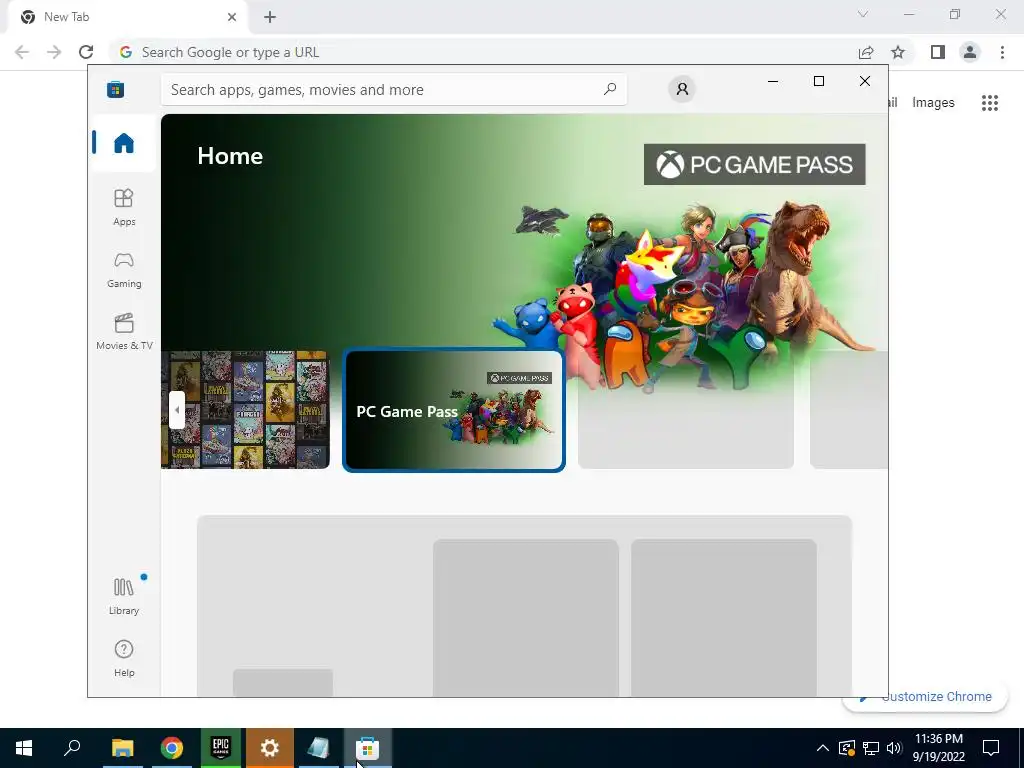Go back in Chrome
1024x768 pixels.
click(22, 52)
